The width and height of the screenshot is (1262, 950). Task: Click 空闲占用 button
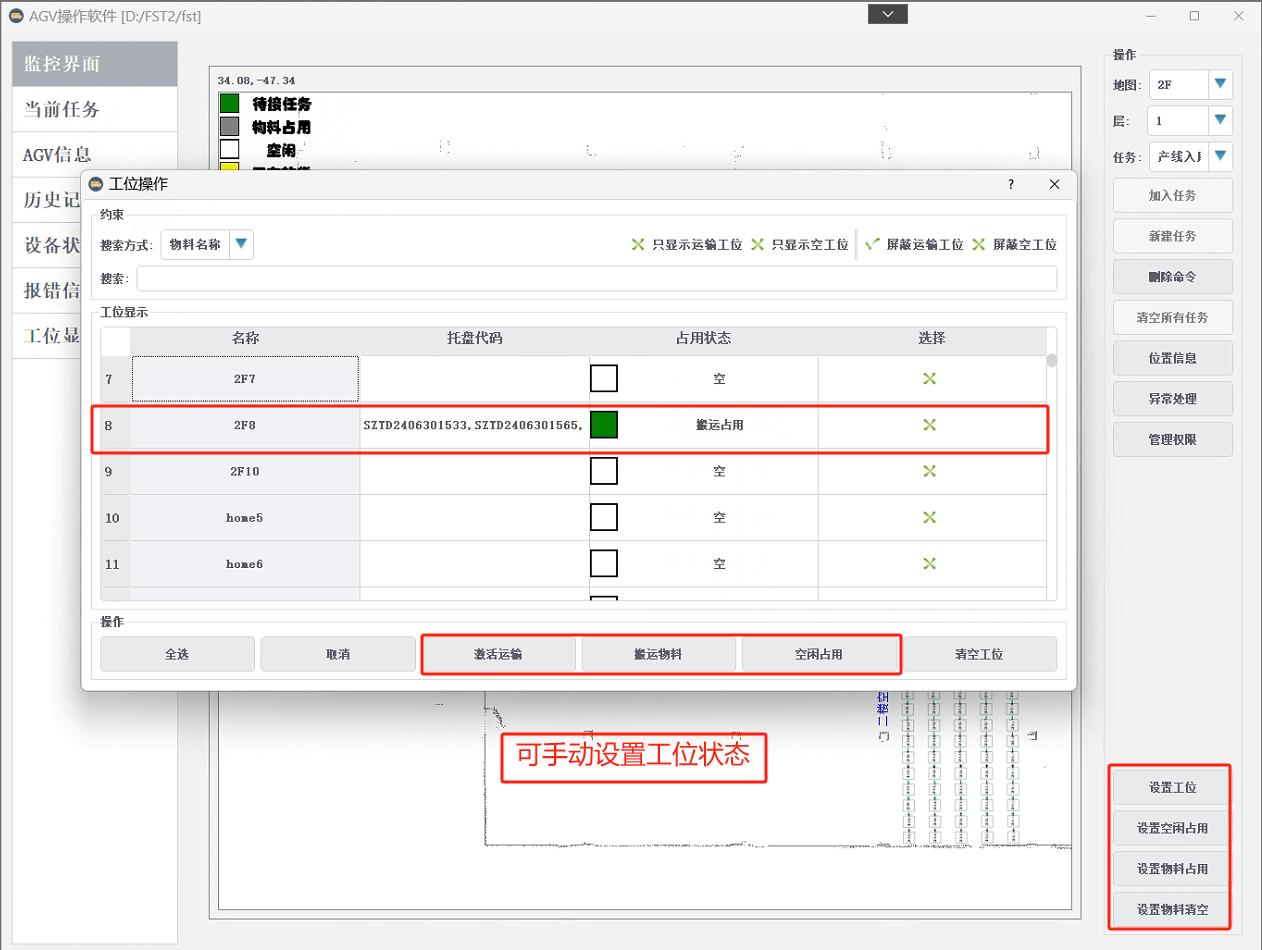tap(819, 654)
